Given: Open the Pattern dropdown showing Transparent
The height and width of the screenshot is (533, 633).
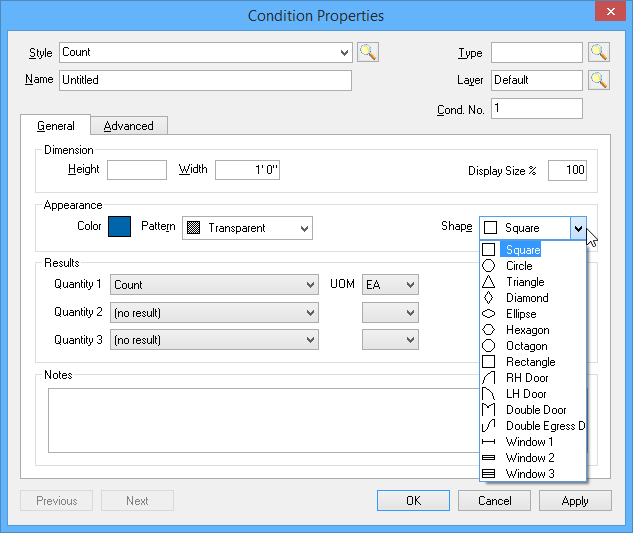Looking at the screenshot, I should (247, 228).
